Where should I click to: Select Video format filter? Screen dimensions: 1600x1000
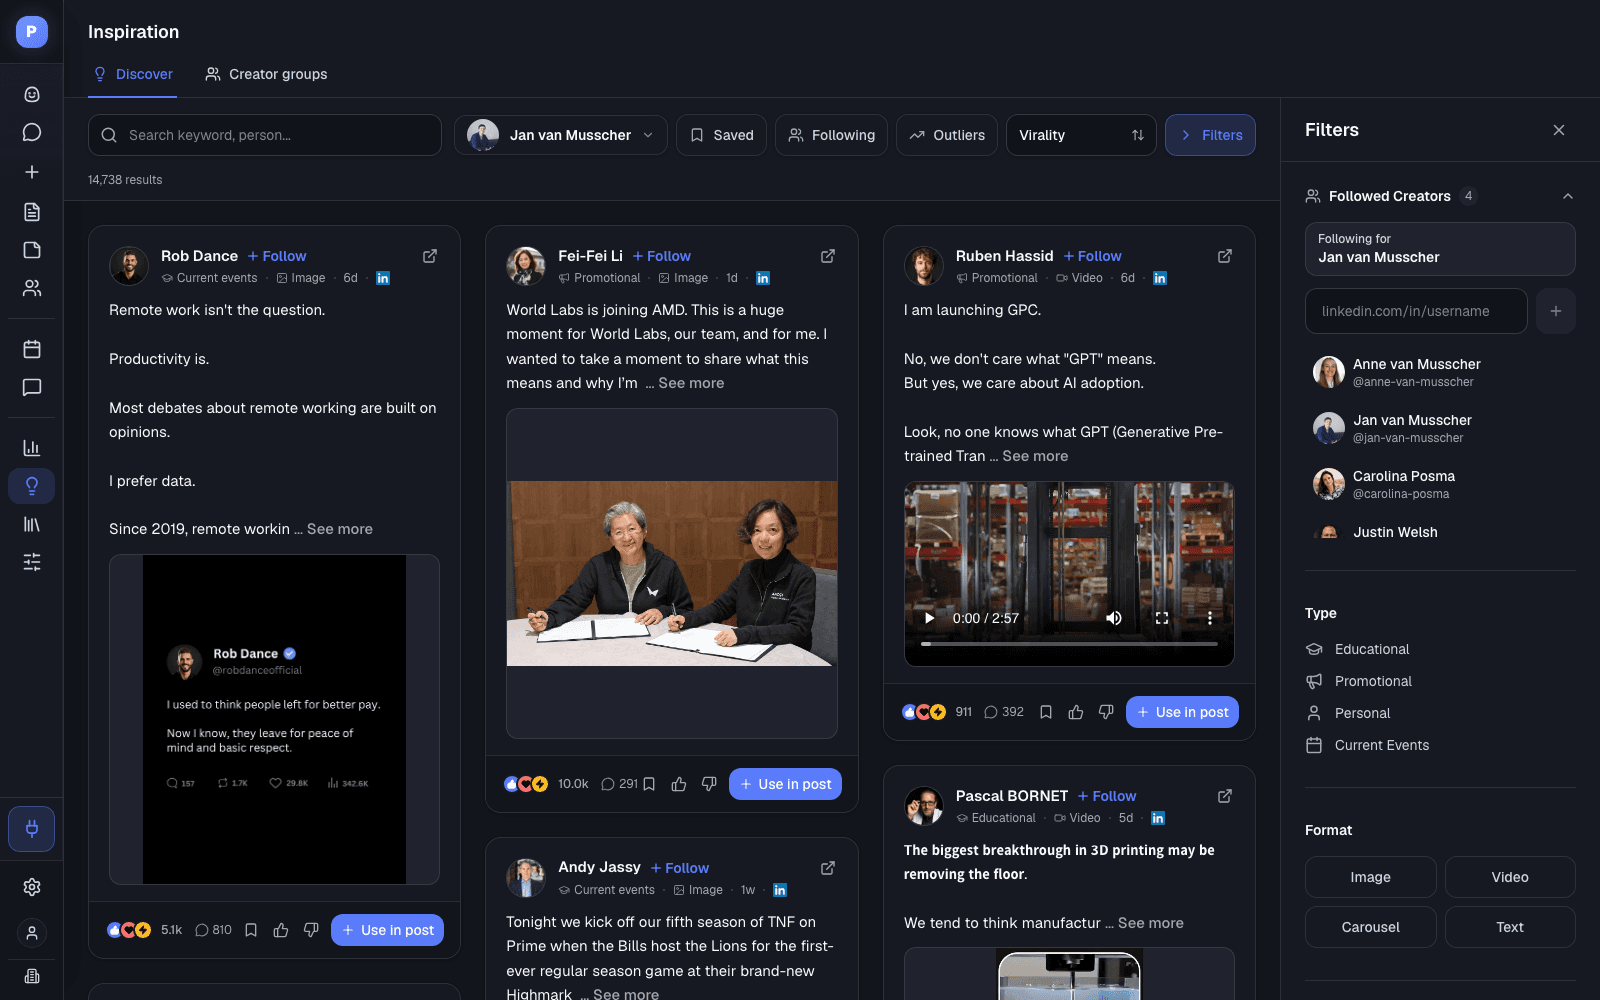click(1510, 877)
